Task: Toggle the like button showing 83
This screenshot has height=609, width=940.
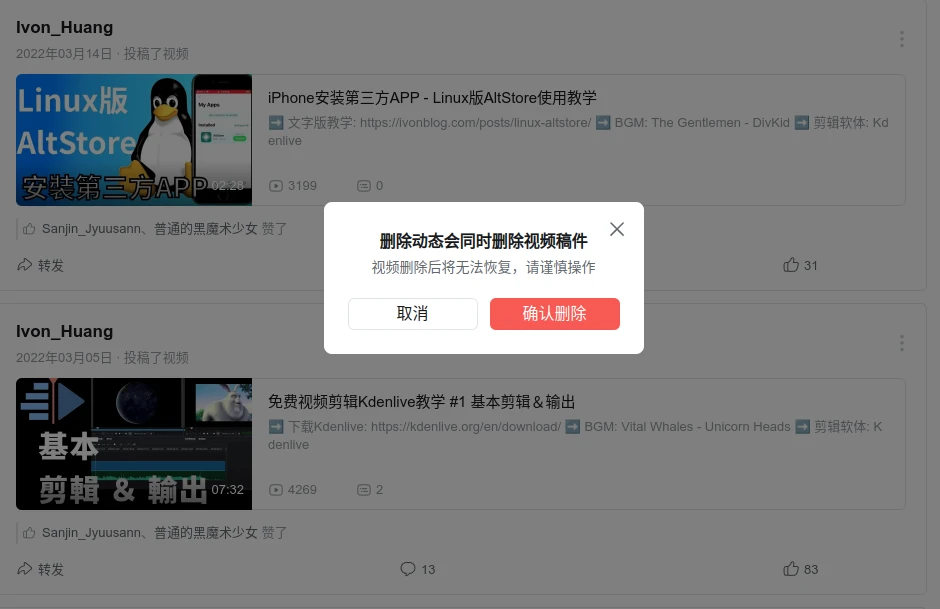Action: point(791,569)
